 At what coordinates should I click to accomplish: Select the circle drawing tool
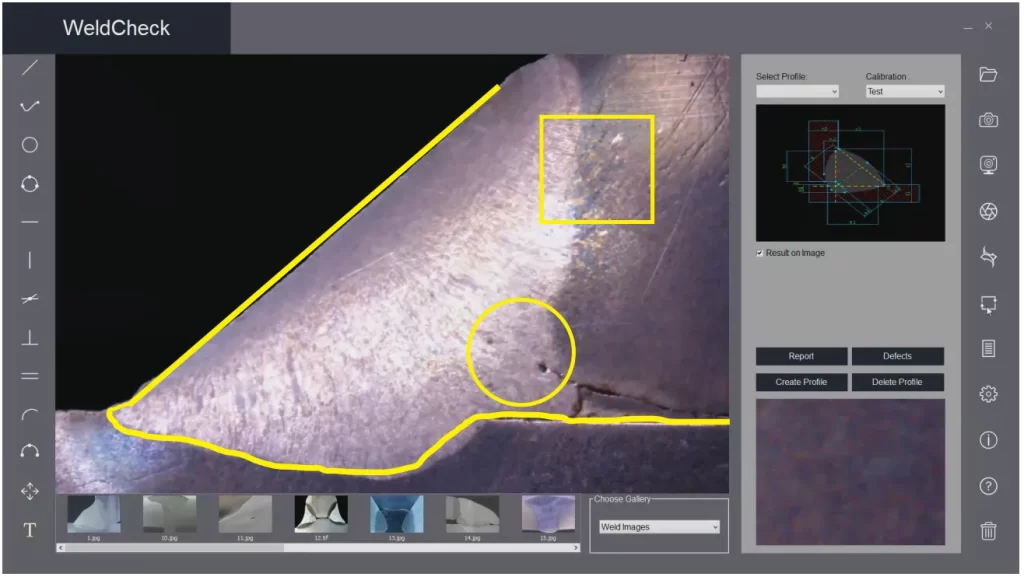pyautogui.click(x=29, y=145)
